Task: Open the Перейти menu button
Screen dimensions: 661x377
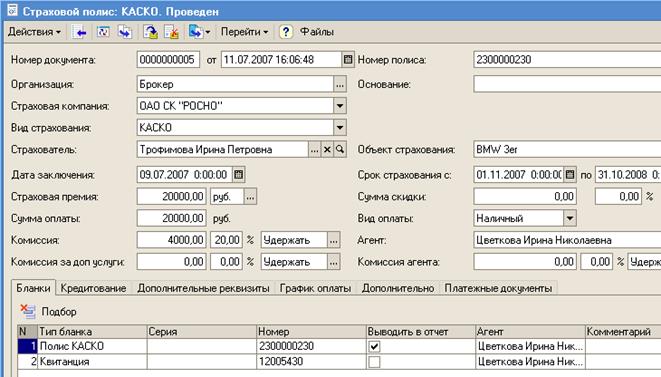Action: [245, 32]
